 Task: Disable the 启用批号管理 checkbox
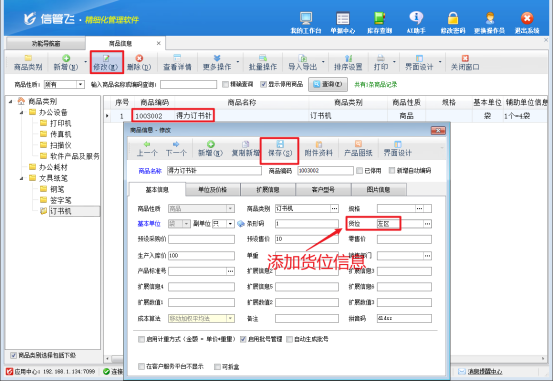tap(243, 339)
